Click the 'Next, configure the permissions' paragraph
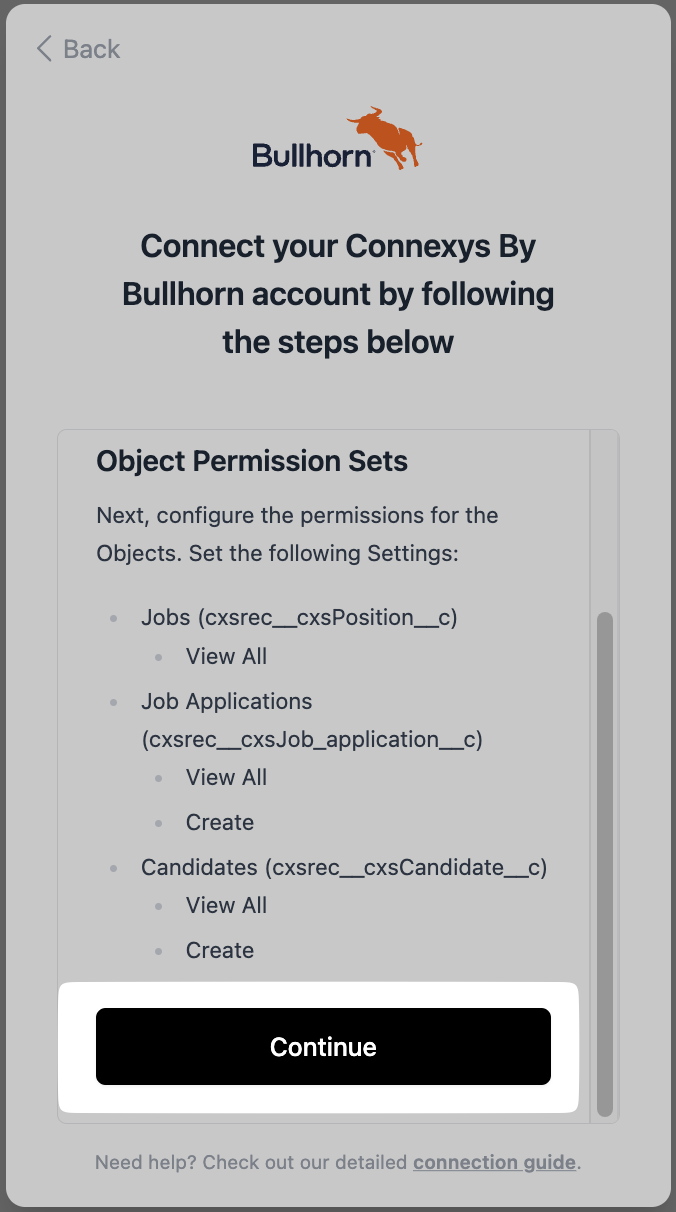Screen dimensions: 676x1212 coord(297,534)
